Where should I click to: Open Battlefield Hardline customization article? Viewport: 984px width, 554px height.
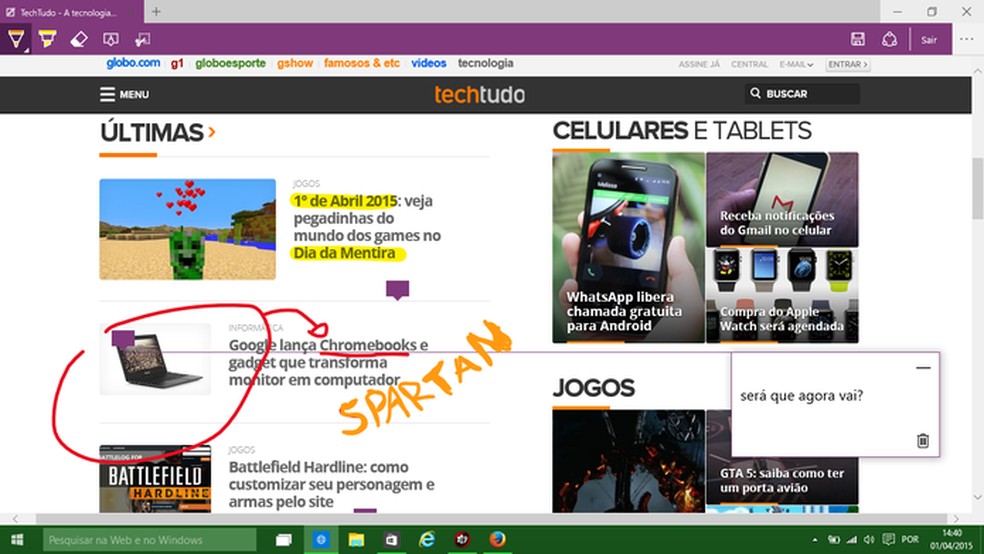click(331, 484)
